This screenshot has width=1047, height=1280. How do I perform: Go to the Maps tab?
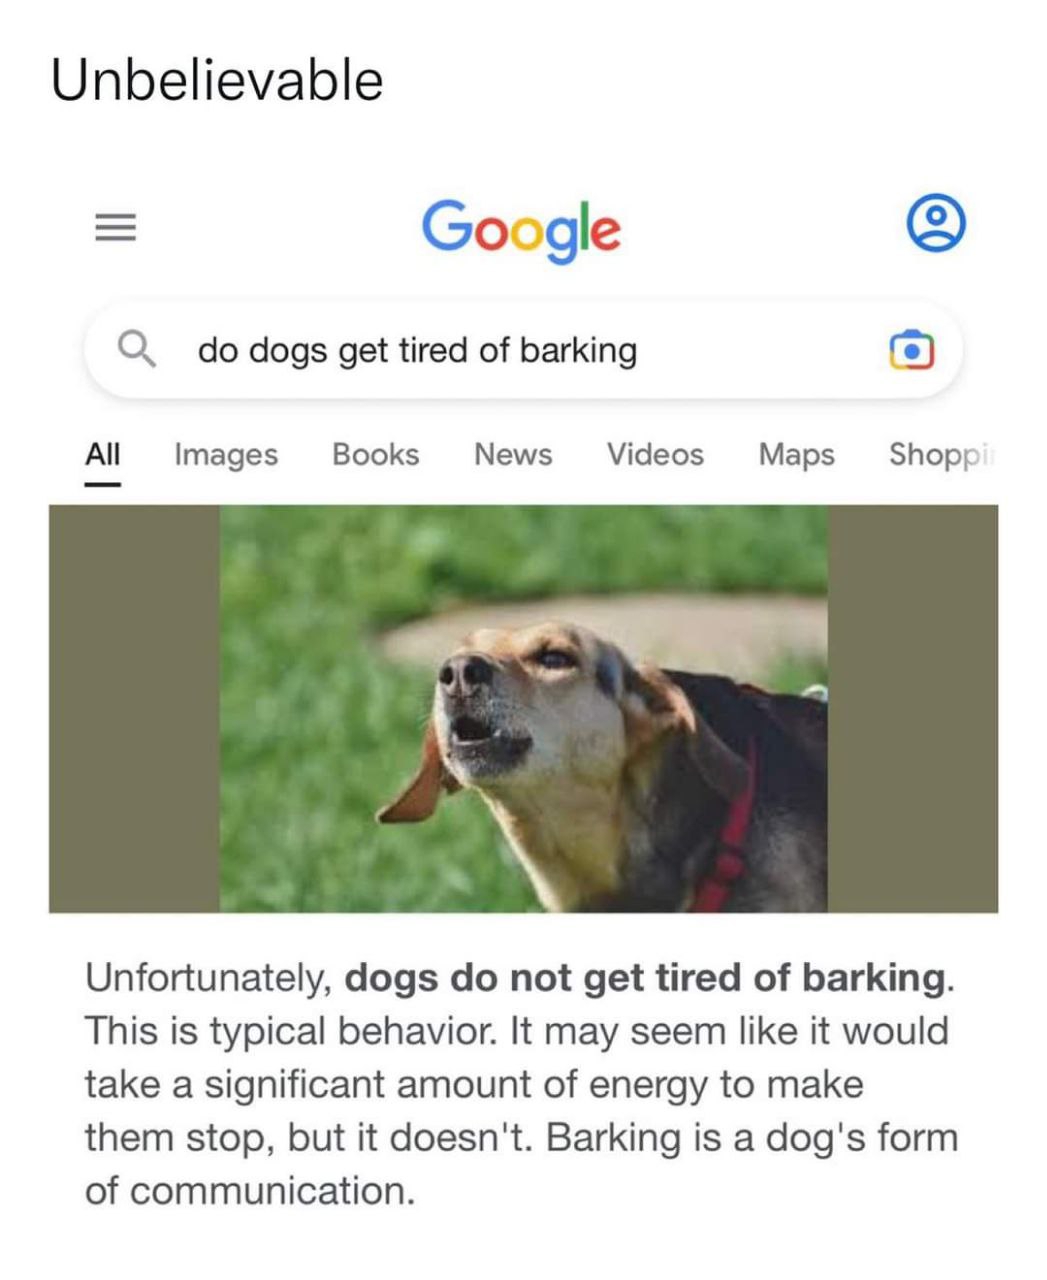(796, 455)
